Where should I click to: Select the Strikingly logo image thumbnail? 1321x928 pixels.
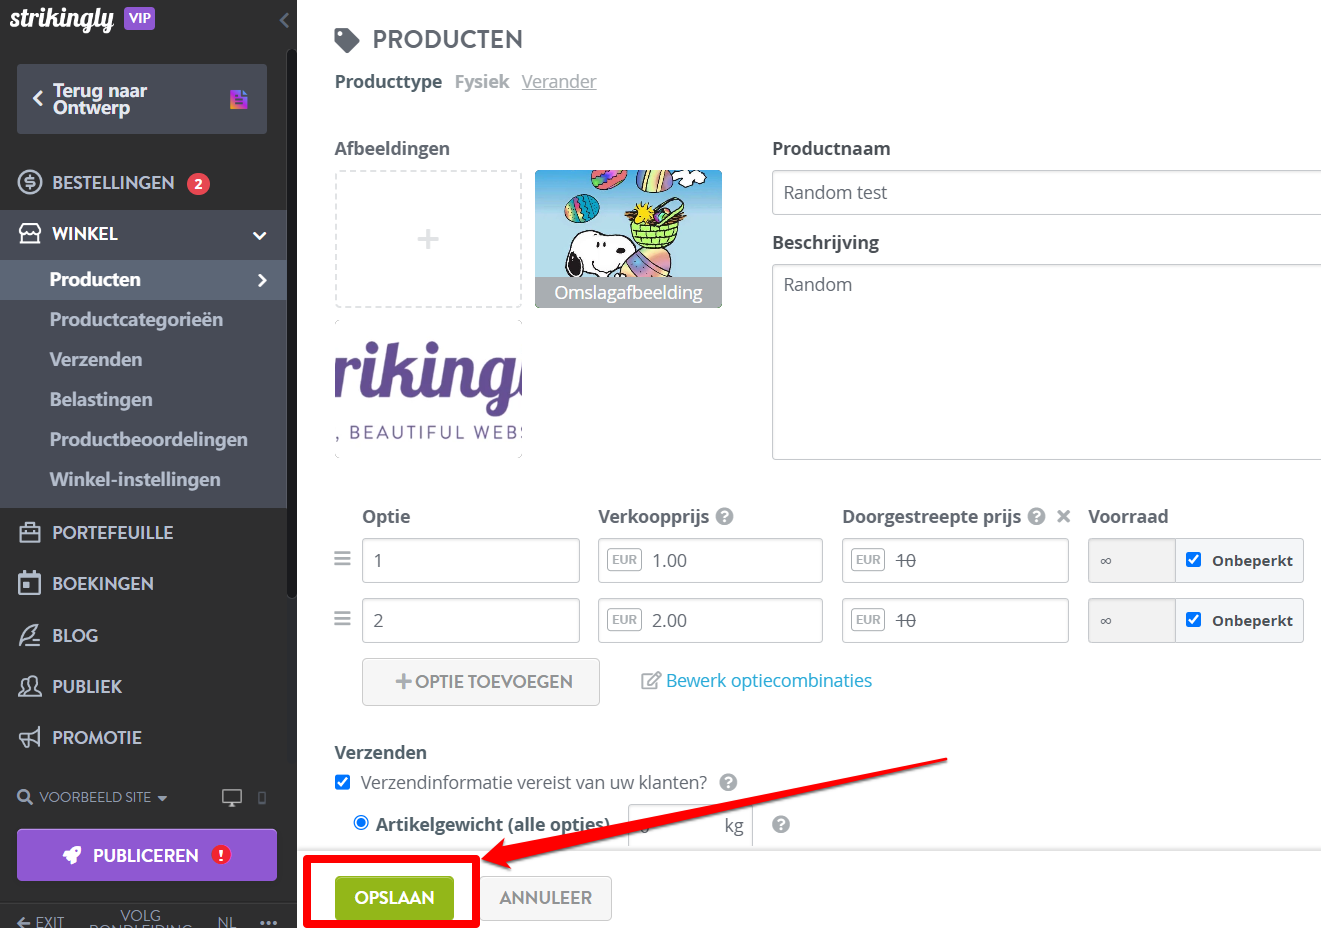pyautogui.click(x=428, y=389)
